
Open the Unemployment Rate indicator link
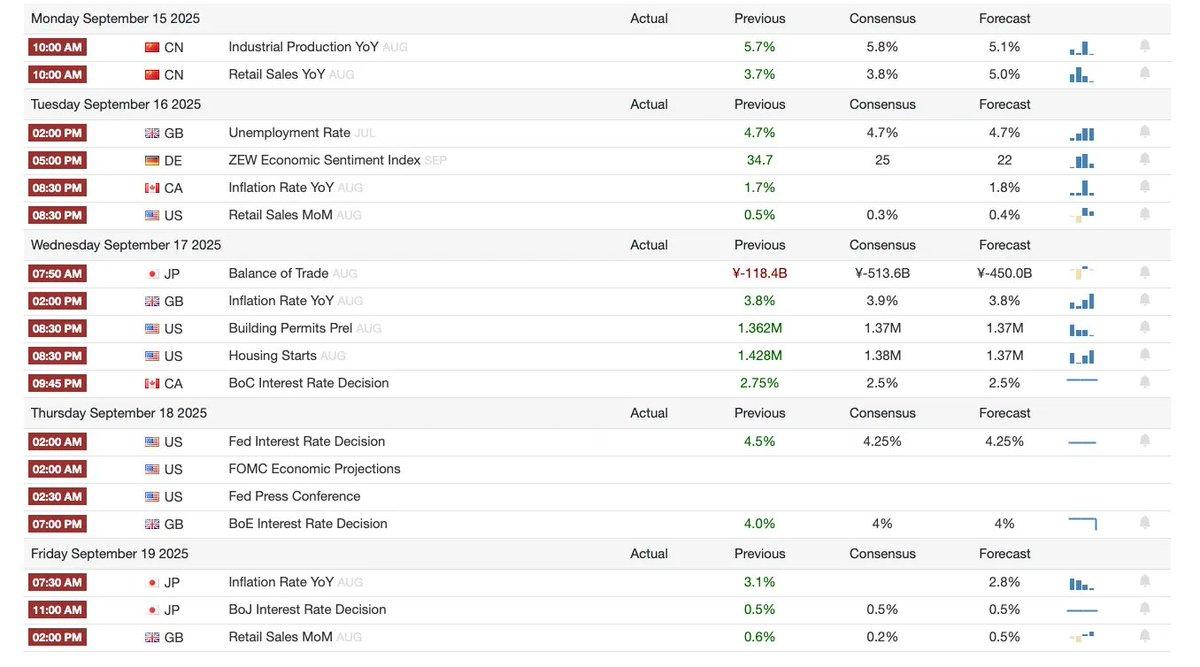[289, 132]
